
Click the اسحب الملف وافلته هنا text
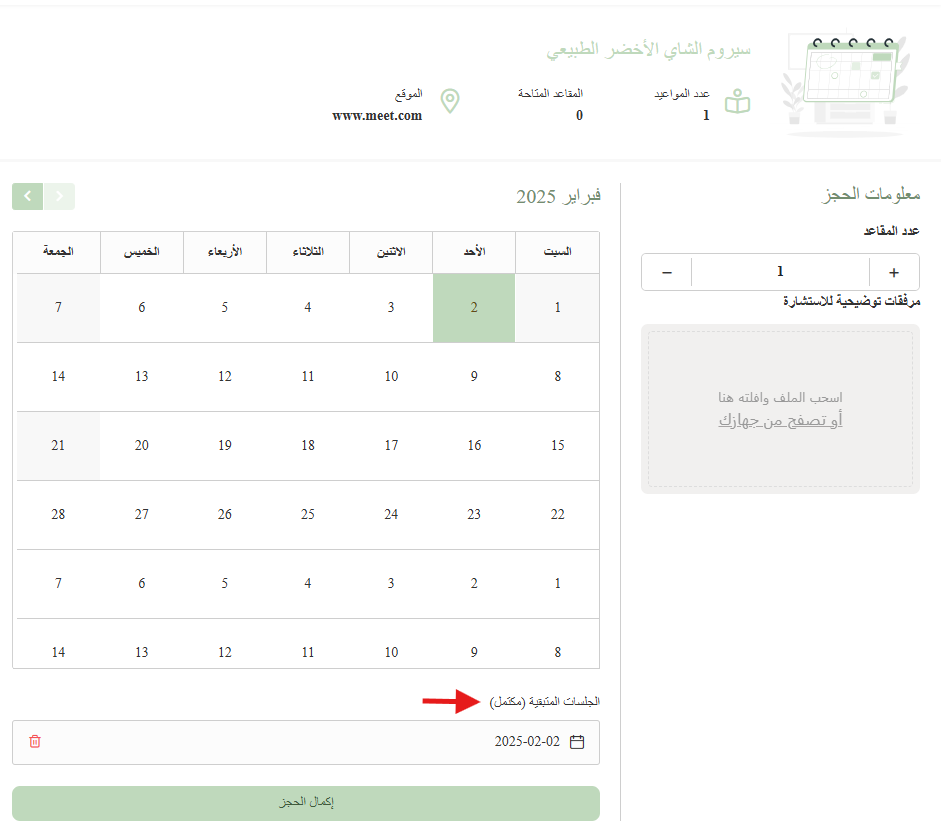(x=780, y=397)
